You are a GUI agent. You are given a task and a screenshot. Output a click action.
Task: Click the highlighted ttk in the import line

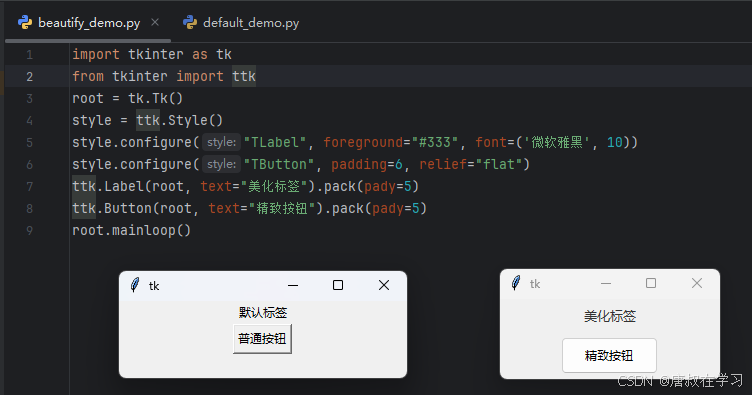pos(244,76)
